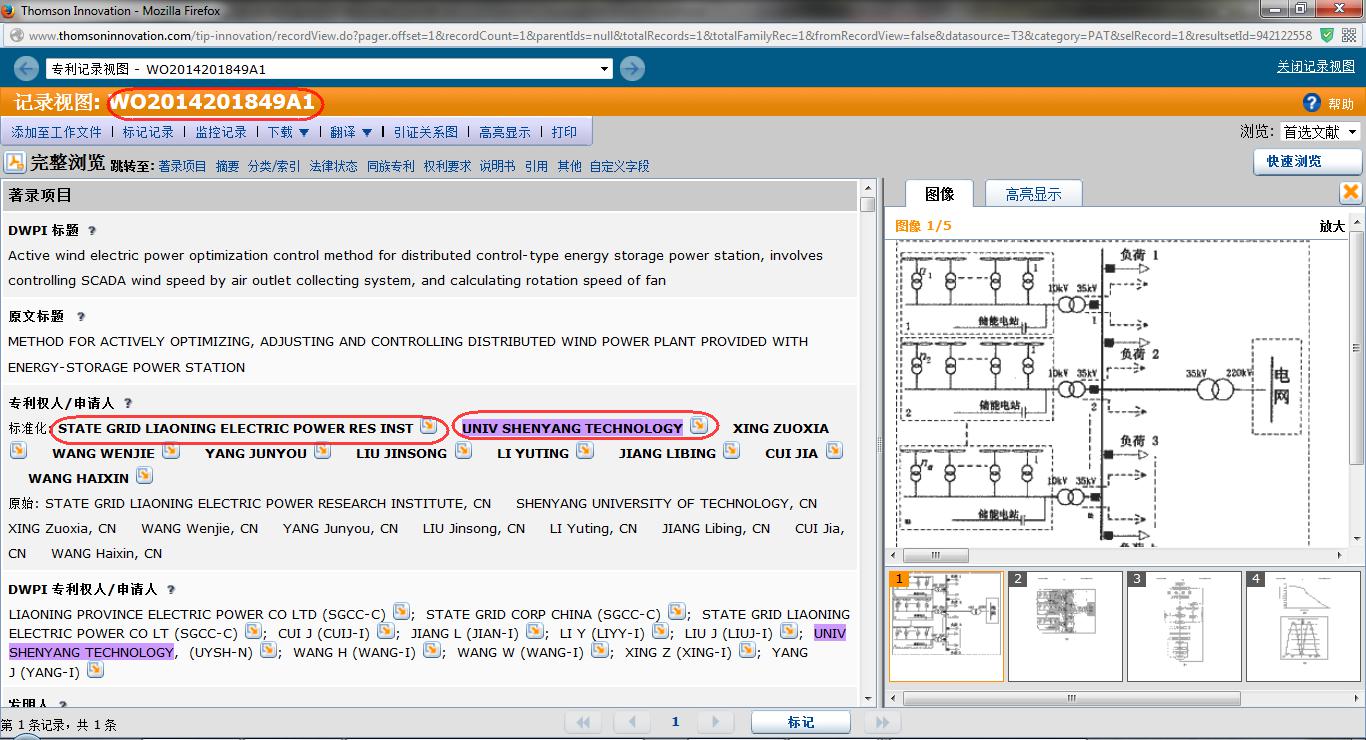
Task: Click search icon after WANG HAIXIN
Action: [144, 476]
